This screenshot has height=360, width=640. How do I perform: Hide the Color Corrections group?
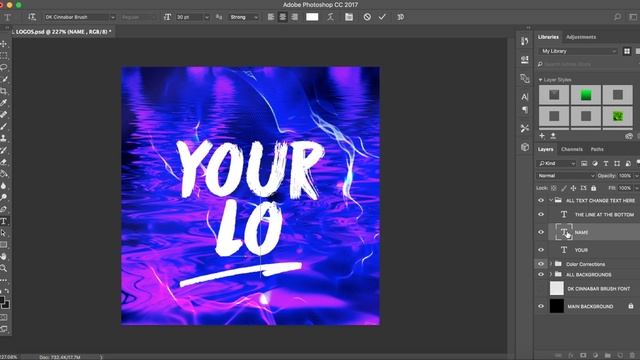click(541, 264)
